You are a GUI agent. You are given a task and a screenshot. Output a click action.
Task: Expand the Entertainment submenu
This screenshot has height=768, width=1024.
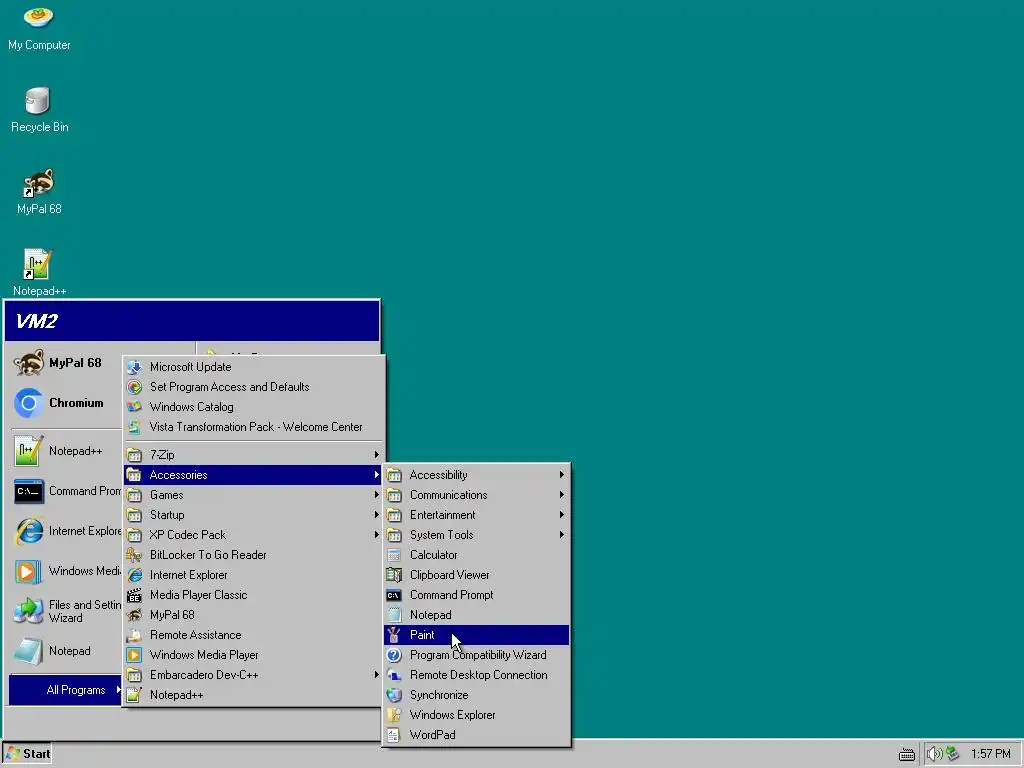coord(477,515)
